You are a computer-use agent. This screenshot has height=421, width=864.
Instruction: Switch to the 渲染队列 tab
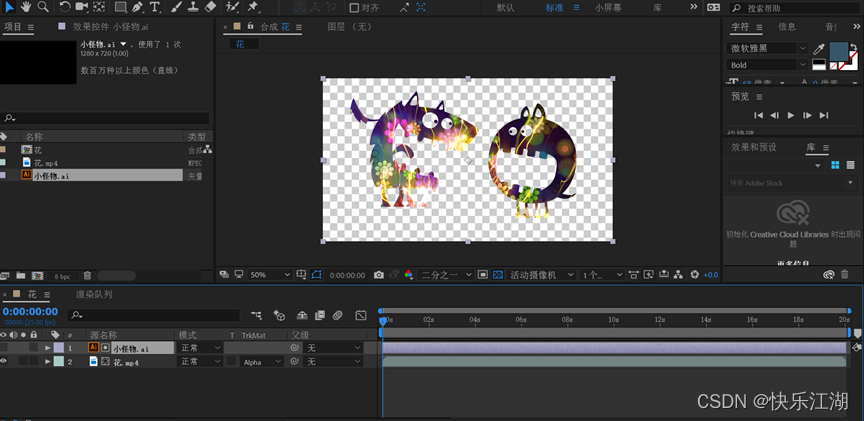click(94, 294)
